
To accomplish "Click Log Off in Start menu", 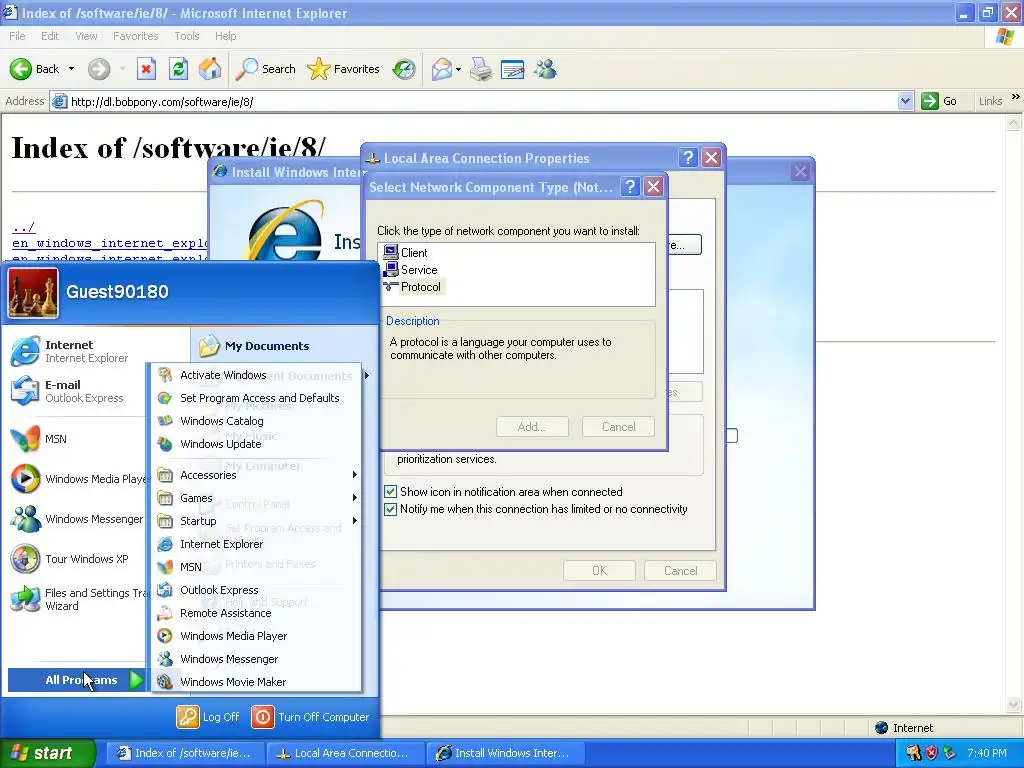I will (x=208, y=717).
